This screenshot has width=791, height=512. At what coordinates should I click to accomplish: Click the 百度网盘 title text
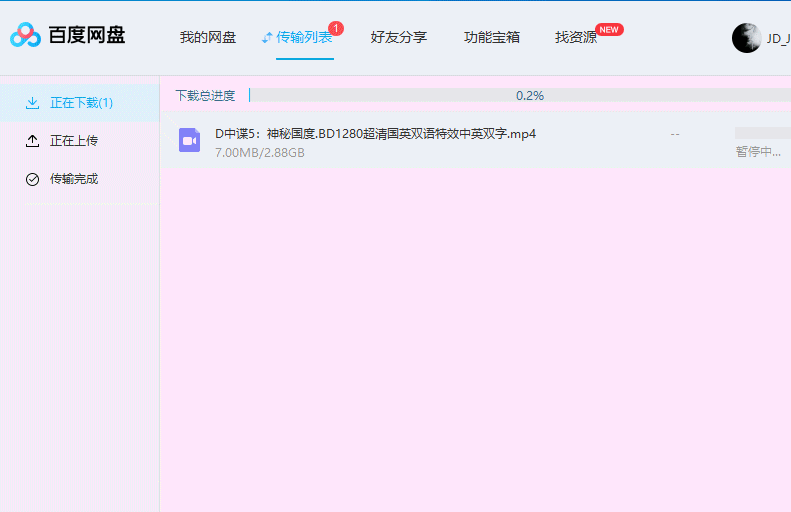click(87, 35)
